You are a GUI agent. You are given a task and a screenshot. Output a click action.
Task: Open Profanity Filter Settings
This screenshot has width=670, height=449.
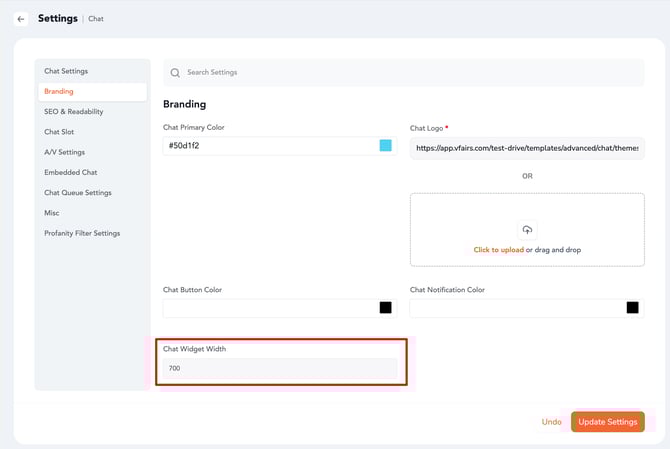tap(82, 233)
